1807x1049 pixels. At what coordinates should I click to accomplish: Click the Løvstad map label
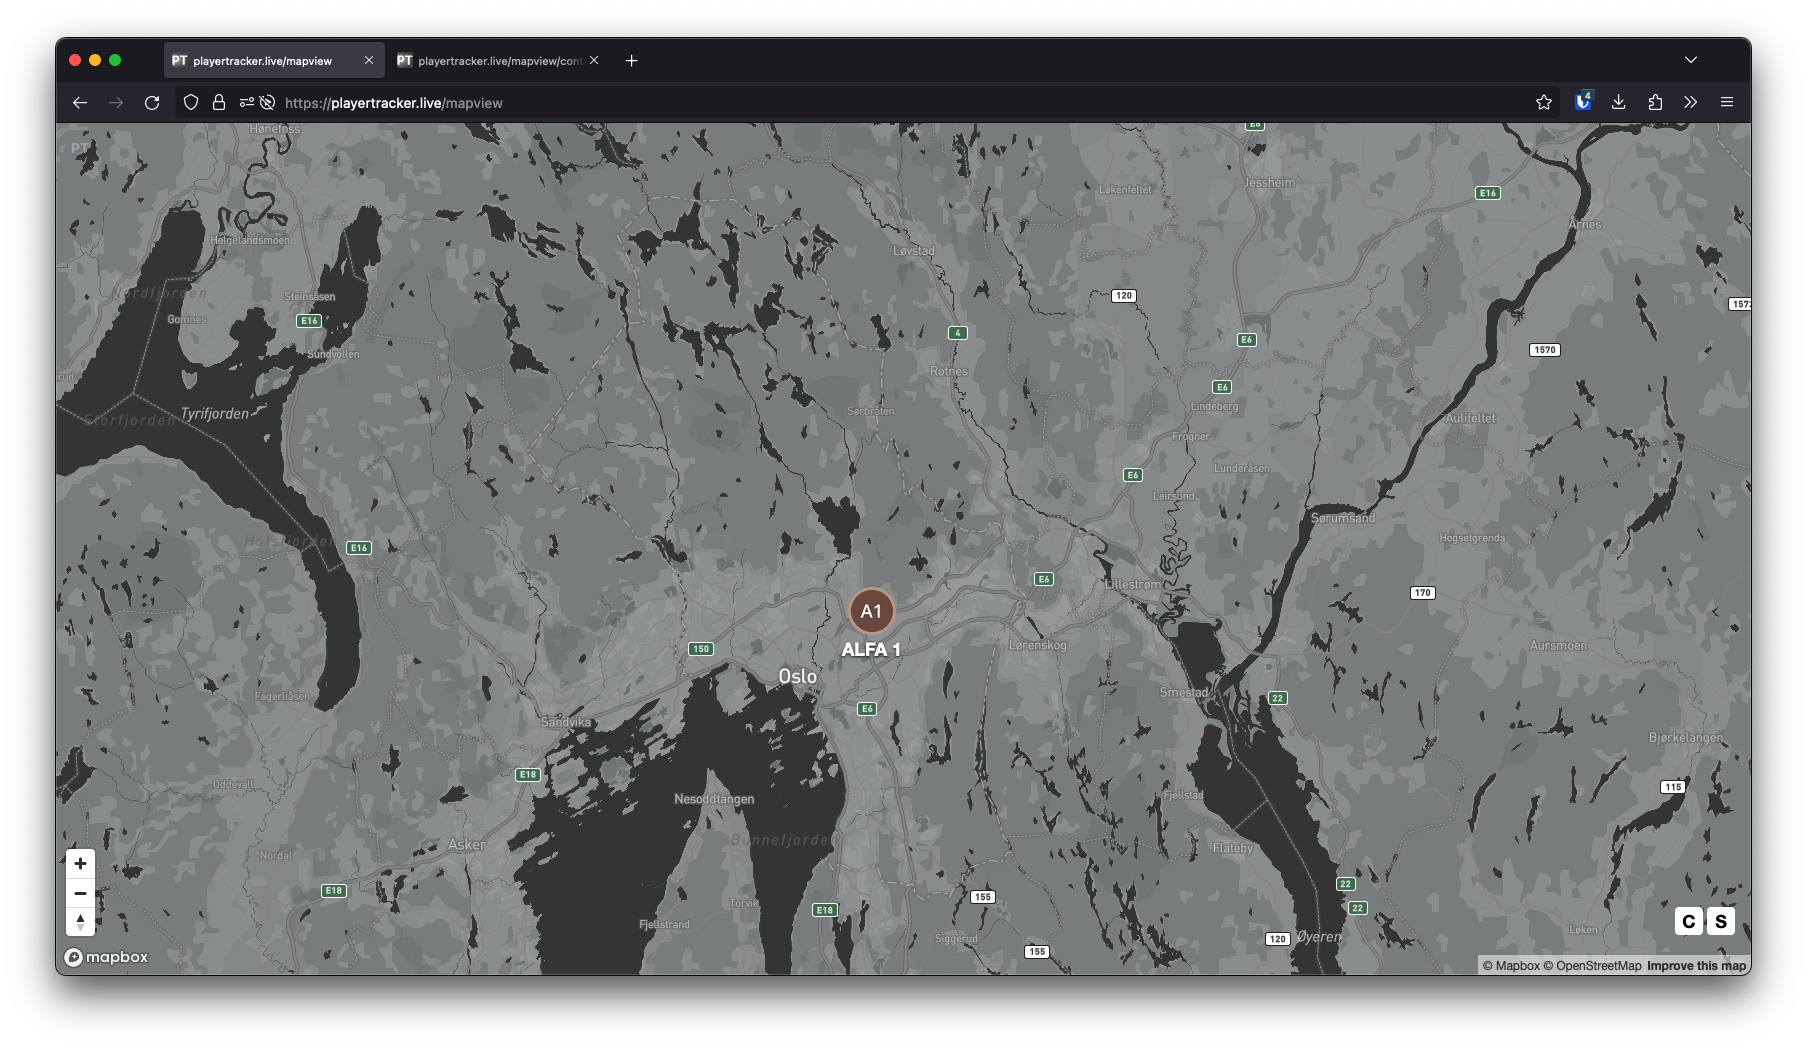(914, 251)
